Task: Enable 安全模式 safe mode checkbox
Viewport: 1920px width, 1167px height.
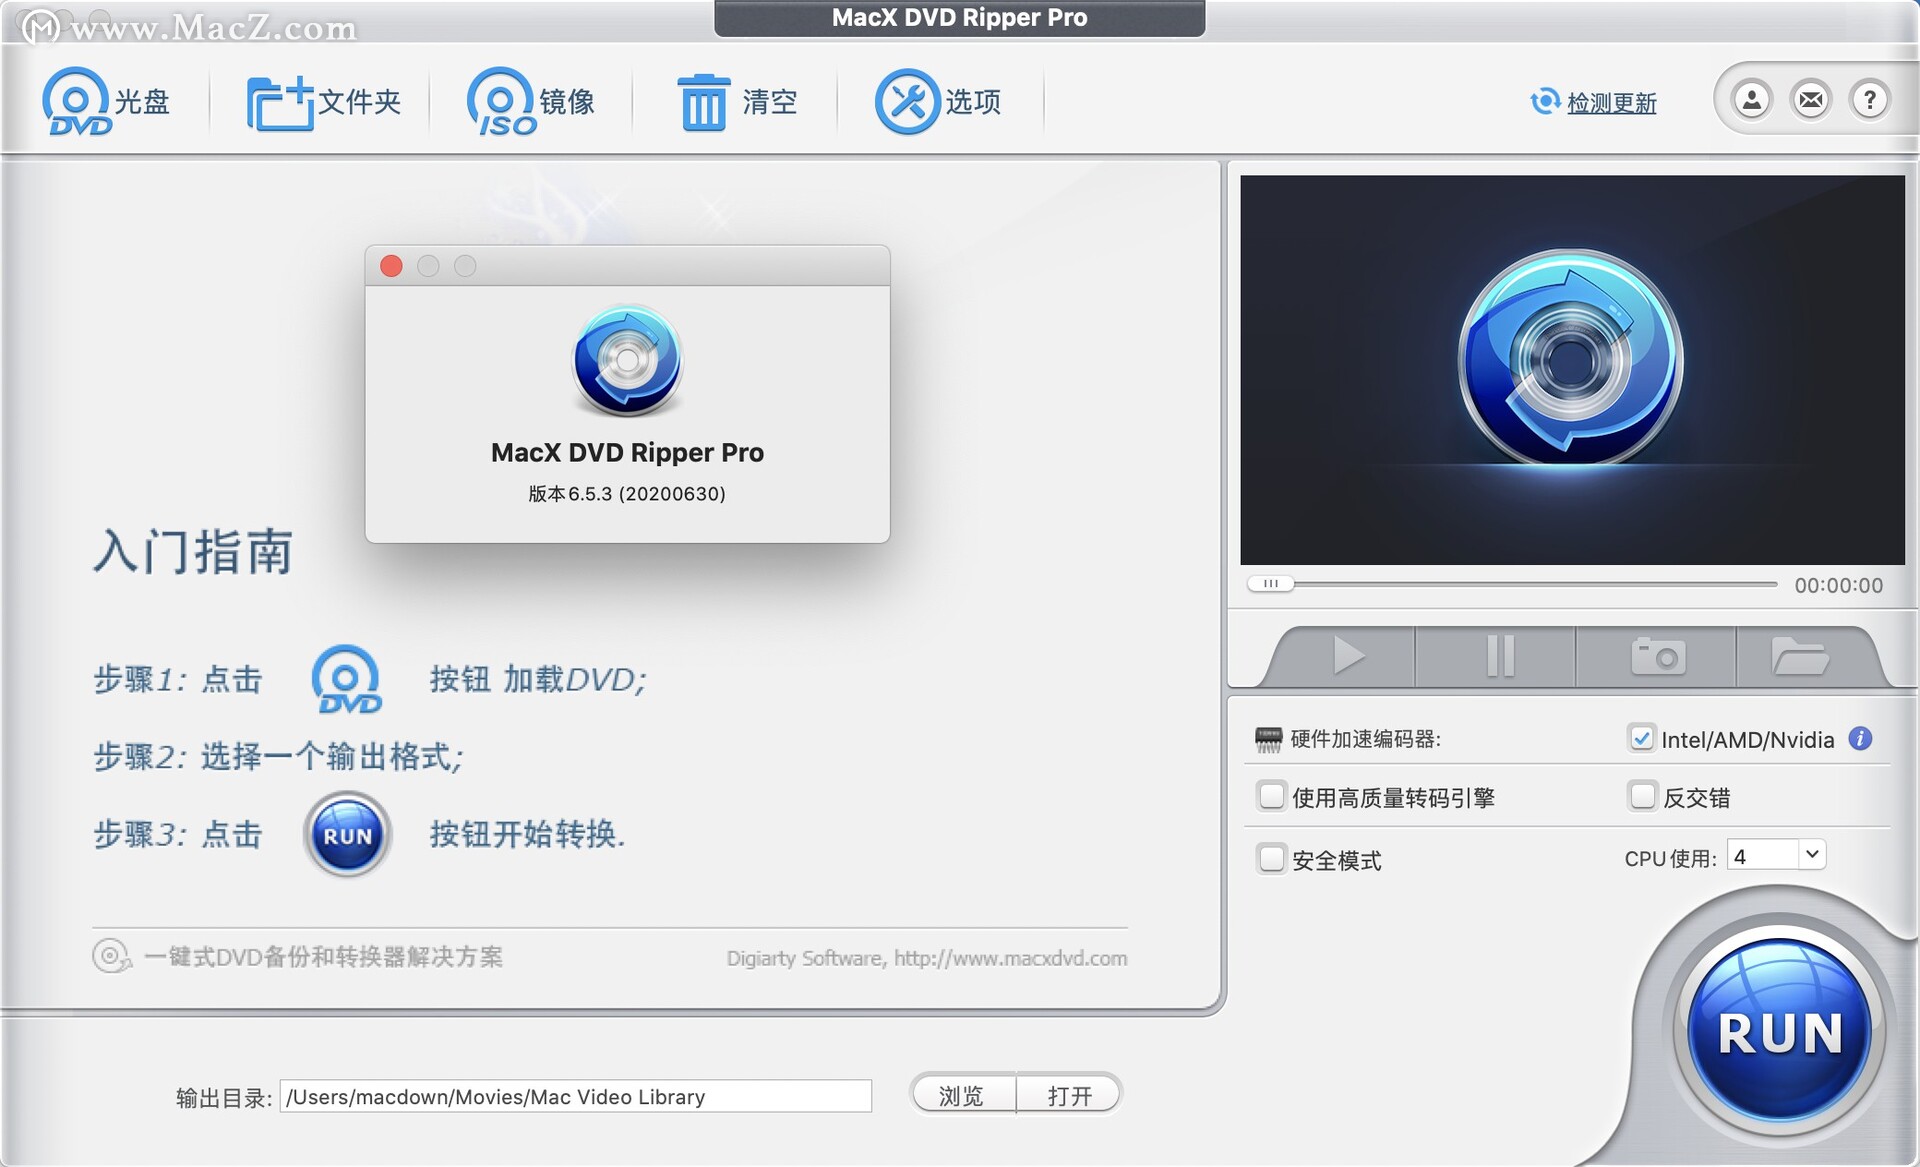Action: [1271, 858]
